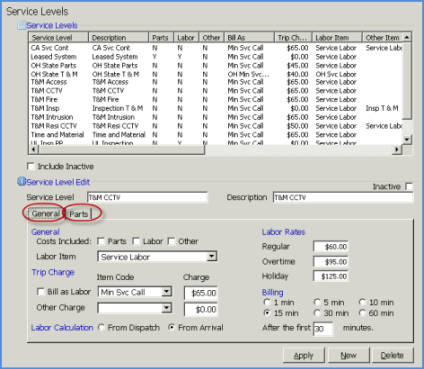Click the After the first minutes field
Image resolution: width=424 pixels, height=369 pixels.
coord(323,329)
